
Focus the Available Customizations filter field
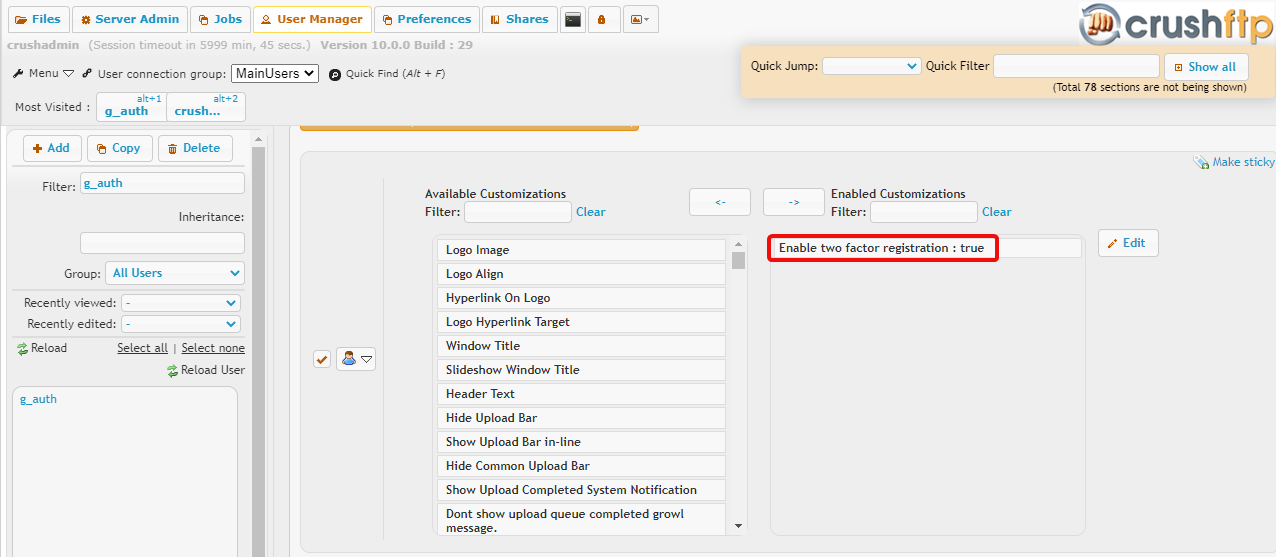point(518,212)
